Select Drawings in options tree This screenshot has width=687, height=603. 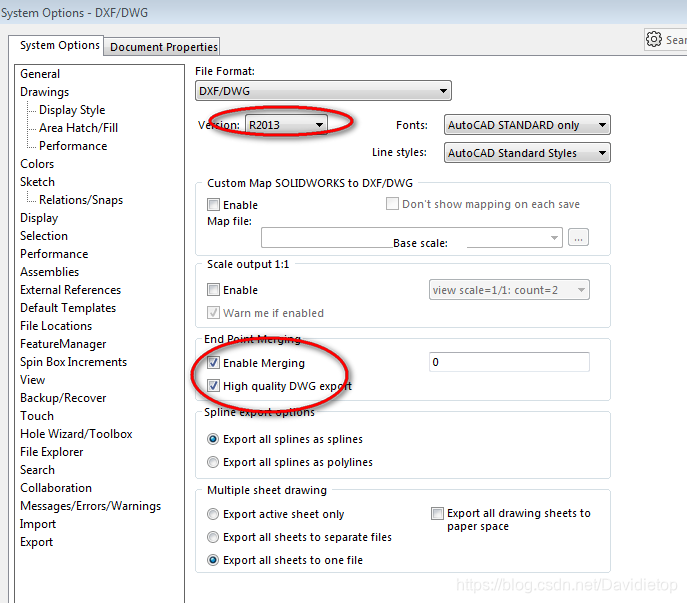[45, 92]
